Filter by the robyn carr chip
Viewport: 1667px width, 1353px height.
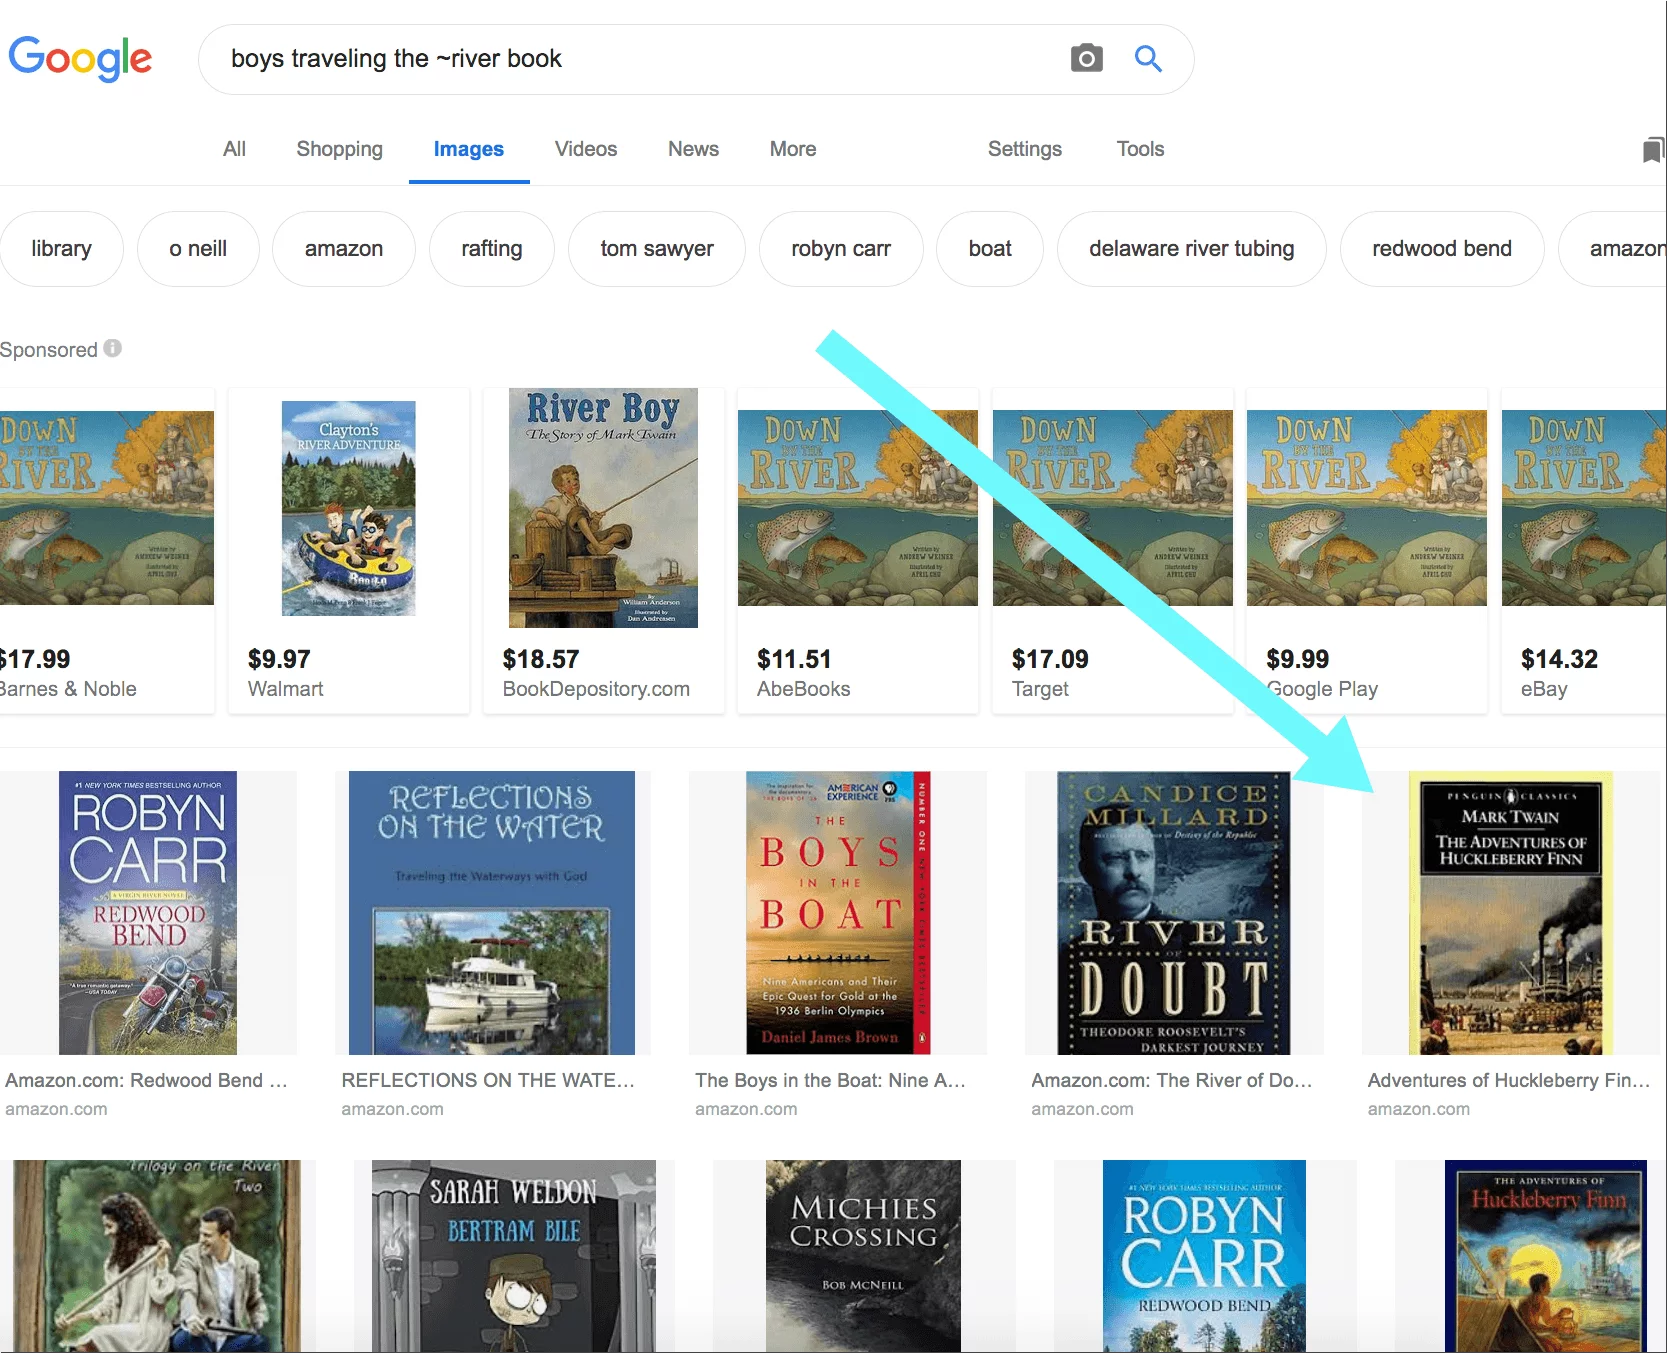[841, 249]
